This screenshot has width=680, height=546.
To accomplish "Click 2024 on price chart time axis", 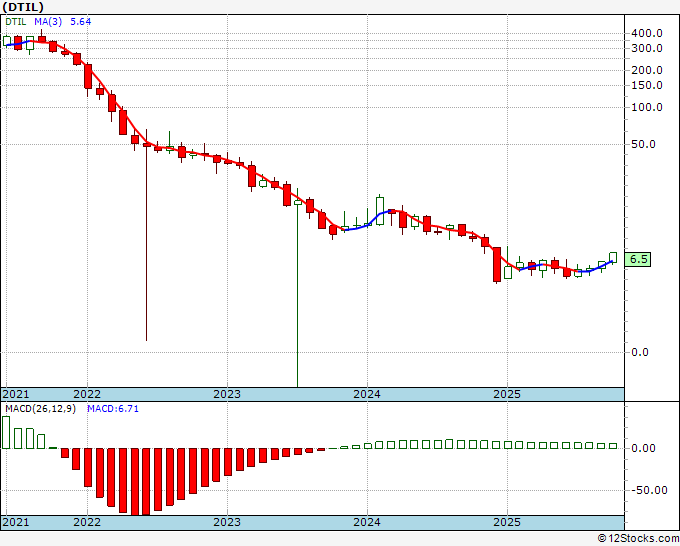I will pyautogui.click(x=367, y=394).
